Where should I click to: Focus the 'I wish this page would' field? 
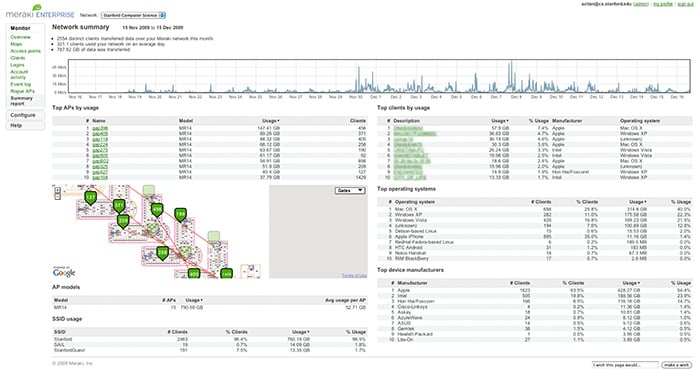[x=625, y=365]
